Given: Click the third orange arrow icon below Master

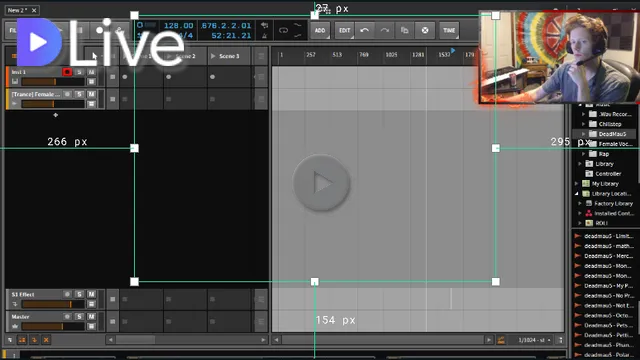Looking at the screenshot, I should coord(34,340).
